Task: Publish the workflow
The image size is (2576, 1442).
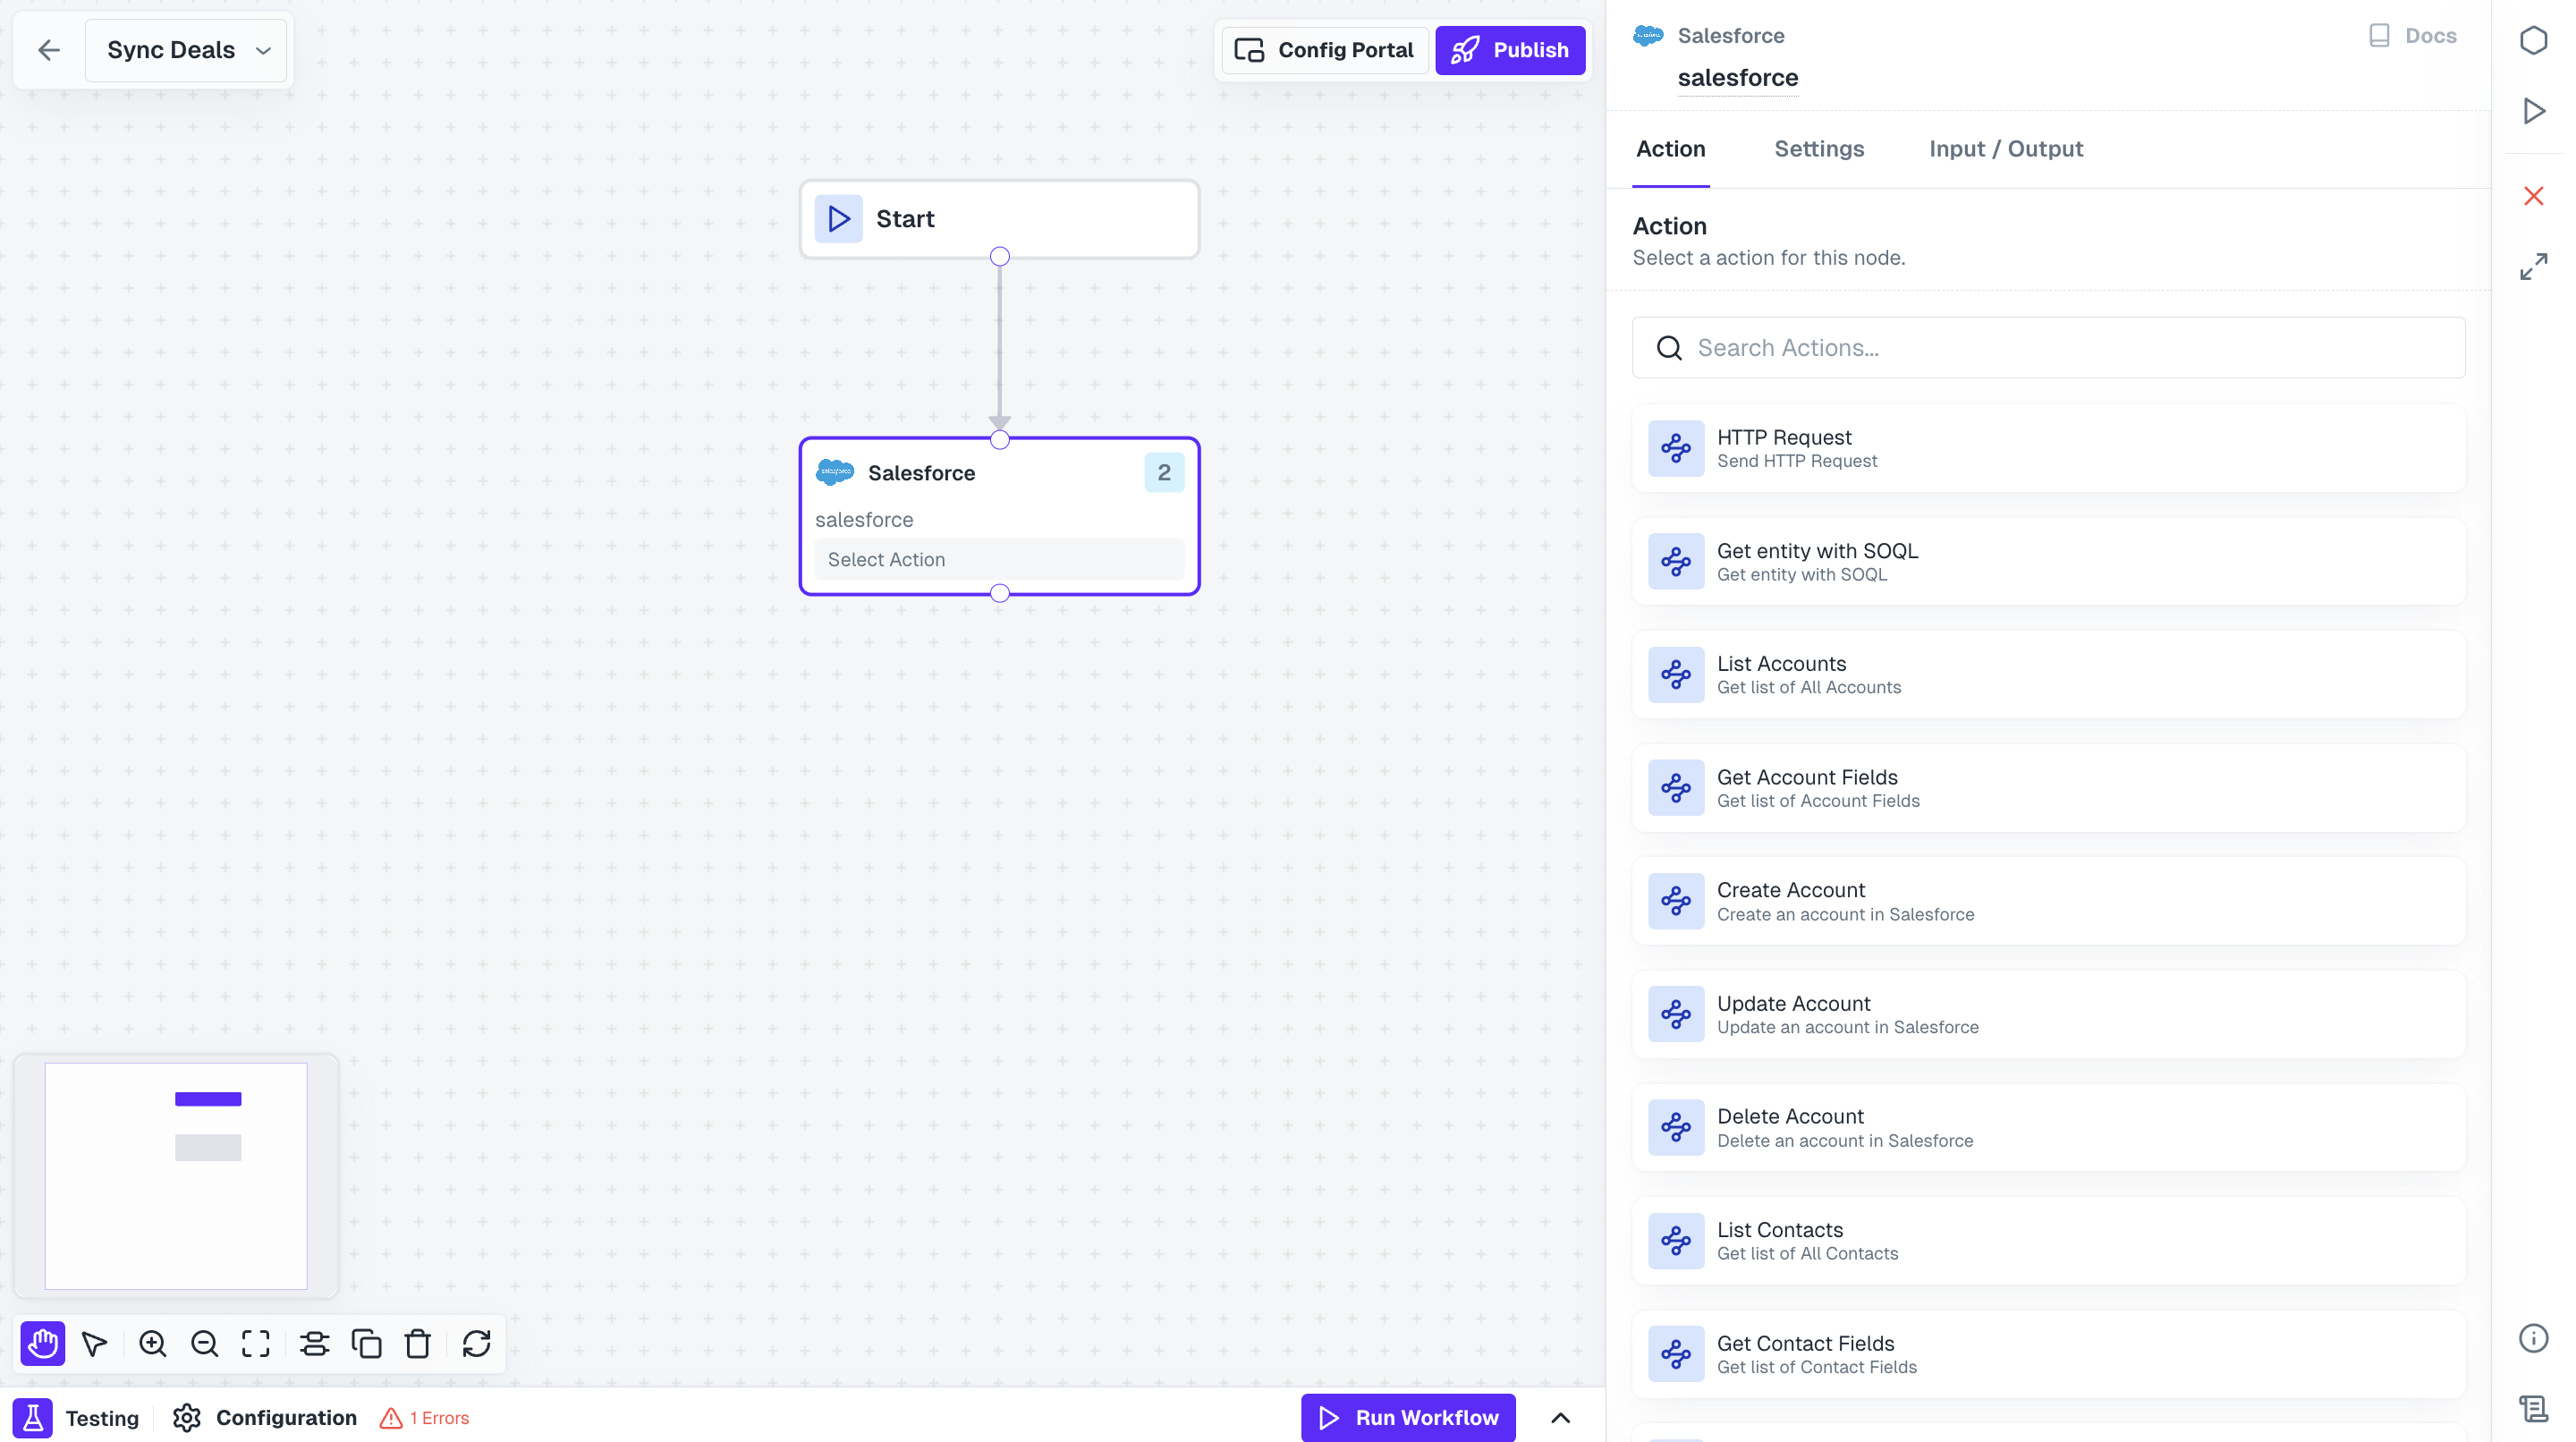Action: 1510,50
